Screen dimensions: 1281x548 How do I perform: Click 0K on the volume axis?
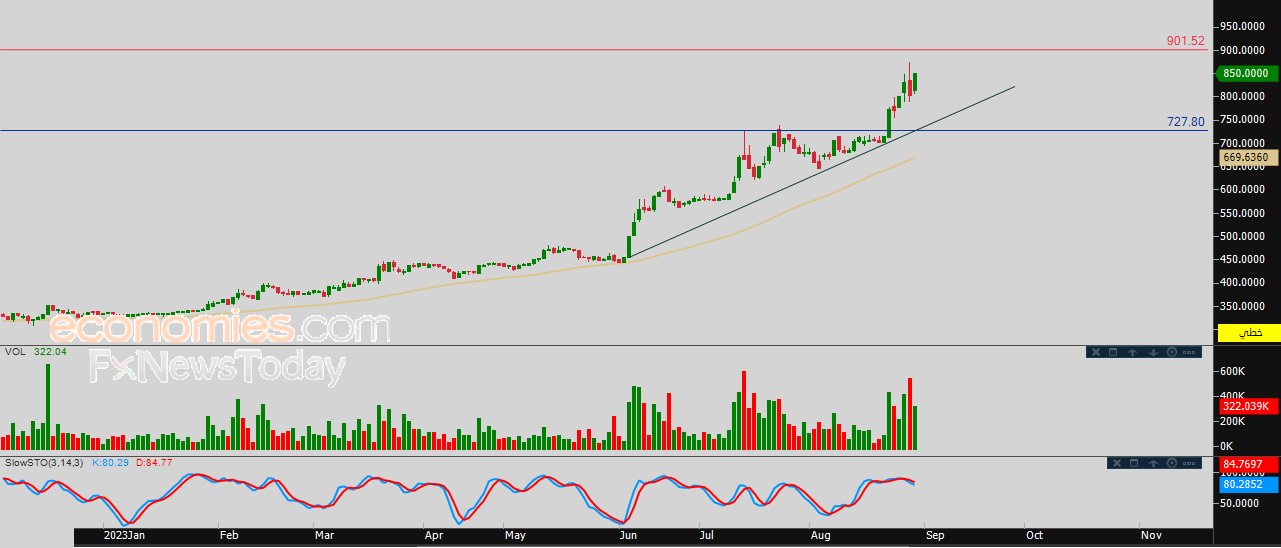pos(1227,446)
